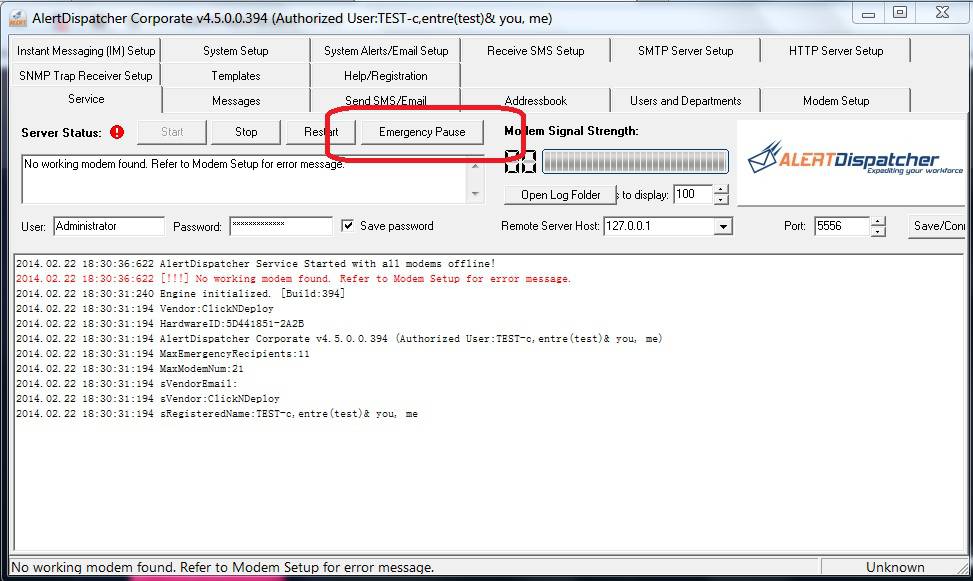Switch to the System Setup tab
The image size is (973, 581).
[x=236, y=51]
